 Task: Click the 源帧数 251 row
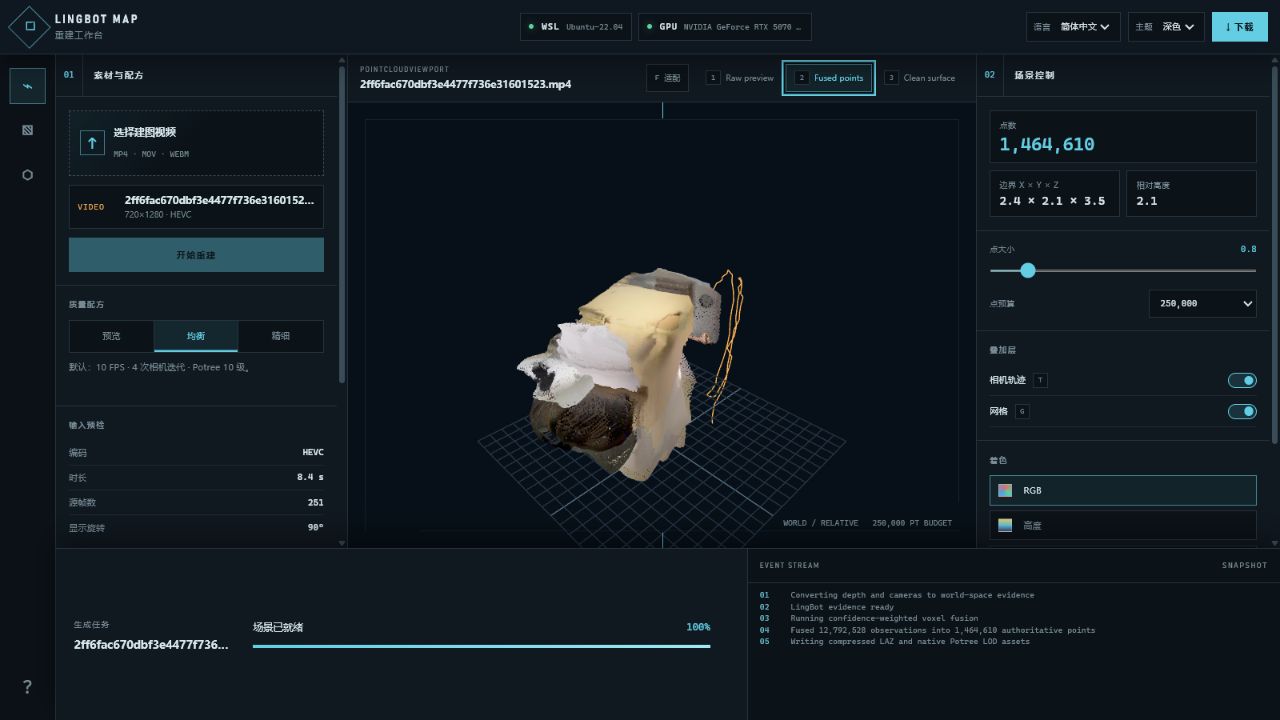coord(196,502)
